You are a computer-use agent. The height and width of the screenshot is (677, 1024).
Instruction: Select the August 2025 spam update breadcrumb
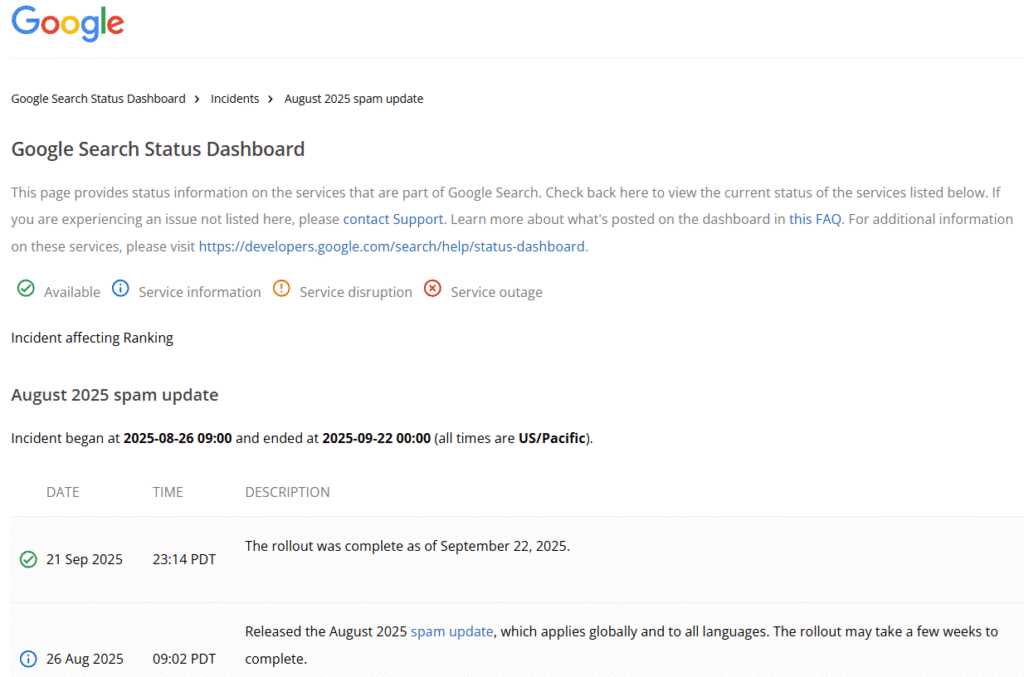(353, 99)
